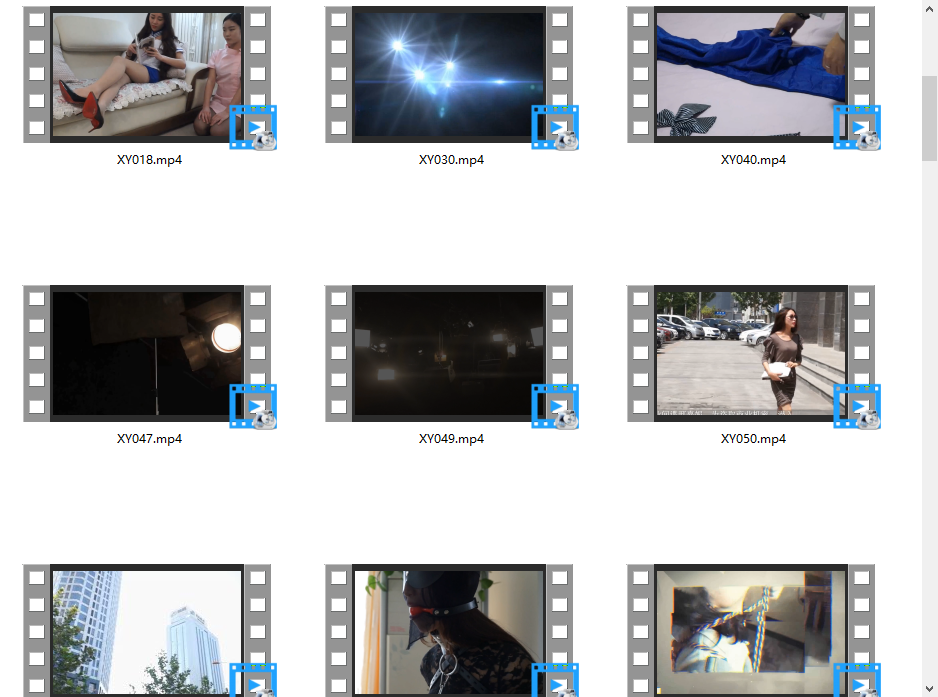
Task: Select the XY049.mp4 video thumbnail
Action: pos(449,353)
